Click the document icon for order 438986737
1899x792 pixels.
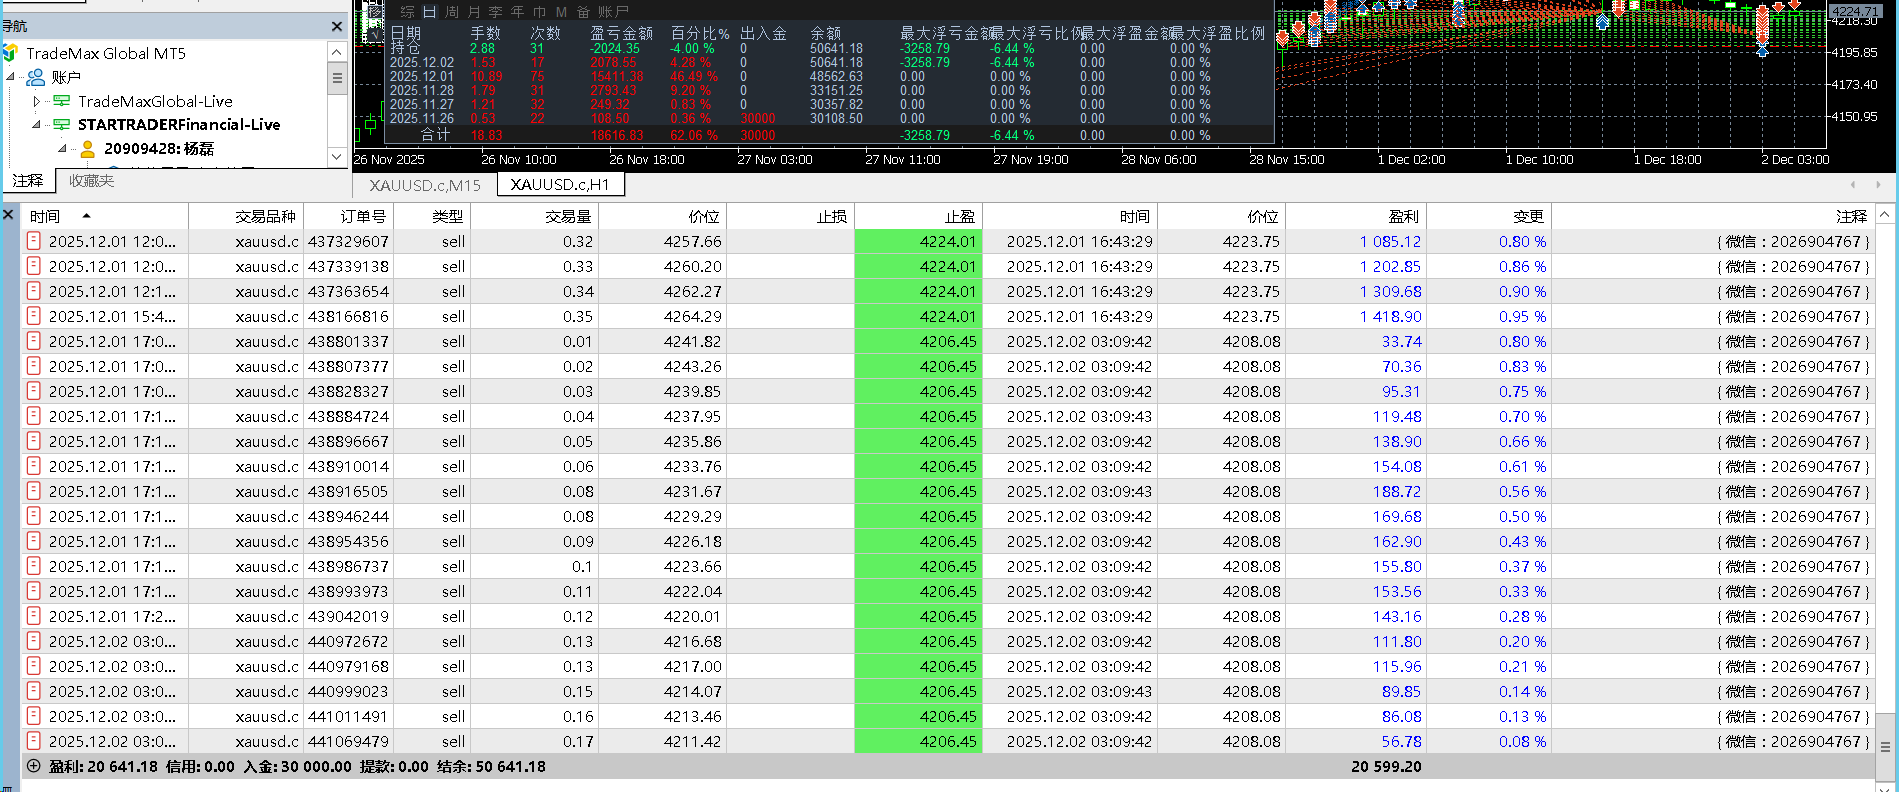pyautogui.click(x=33, y=566)
